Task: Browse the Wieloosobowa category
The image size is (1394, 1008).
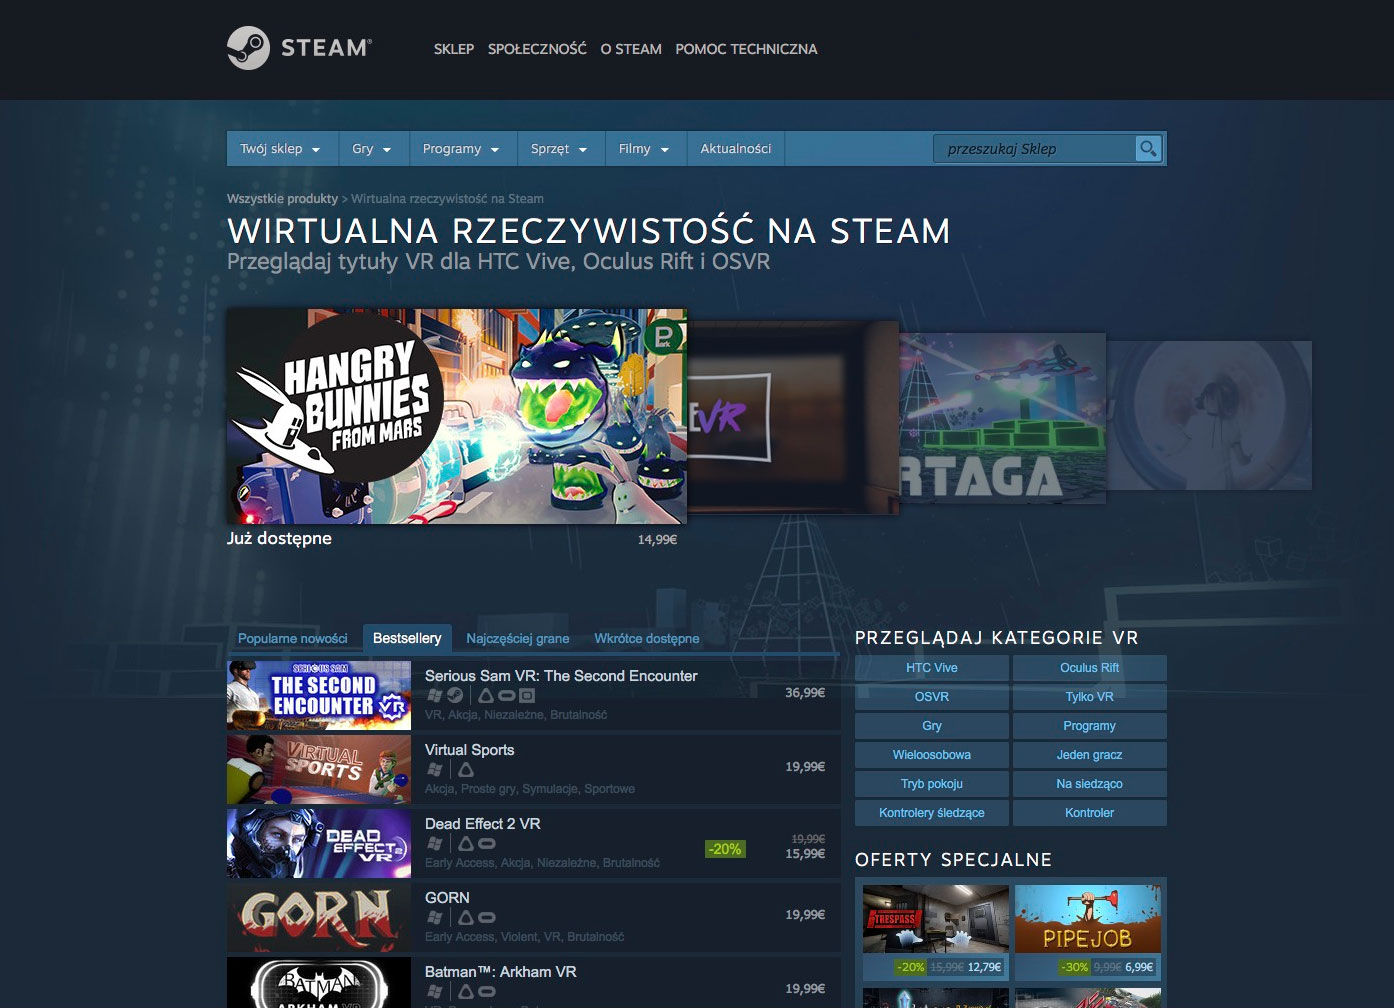Action: pos(932,755)
